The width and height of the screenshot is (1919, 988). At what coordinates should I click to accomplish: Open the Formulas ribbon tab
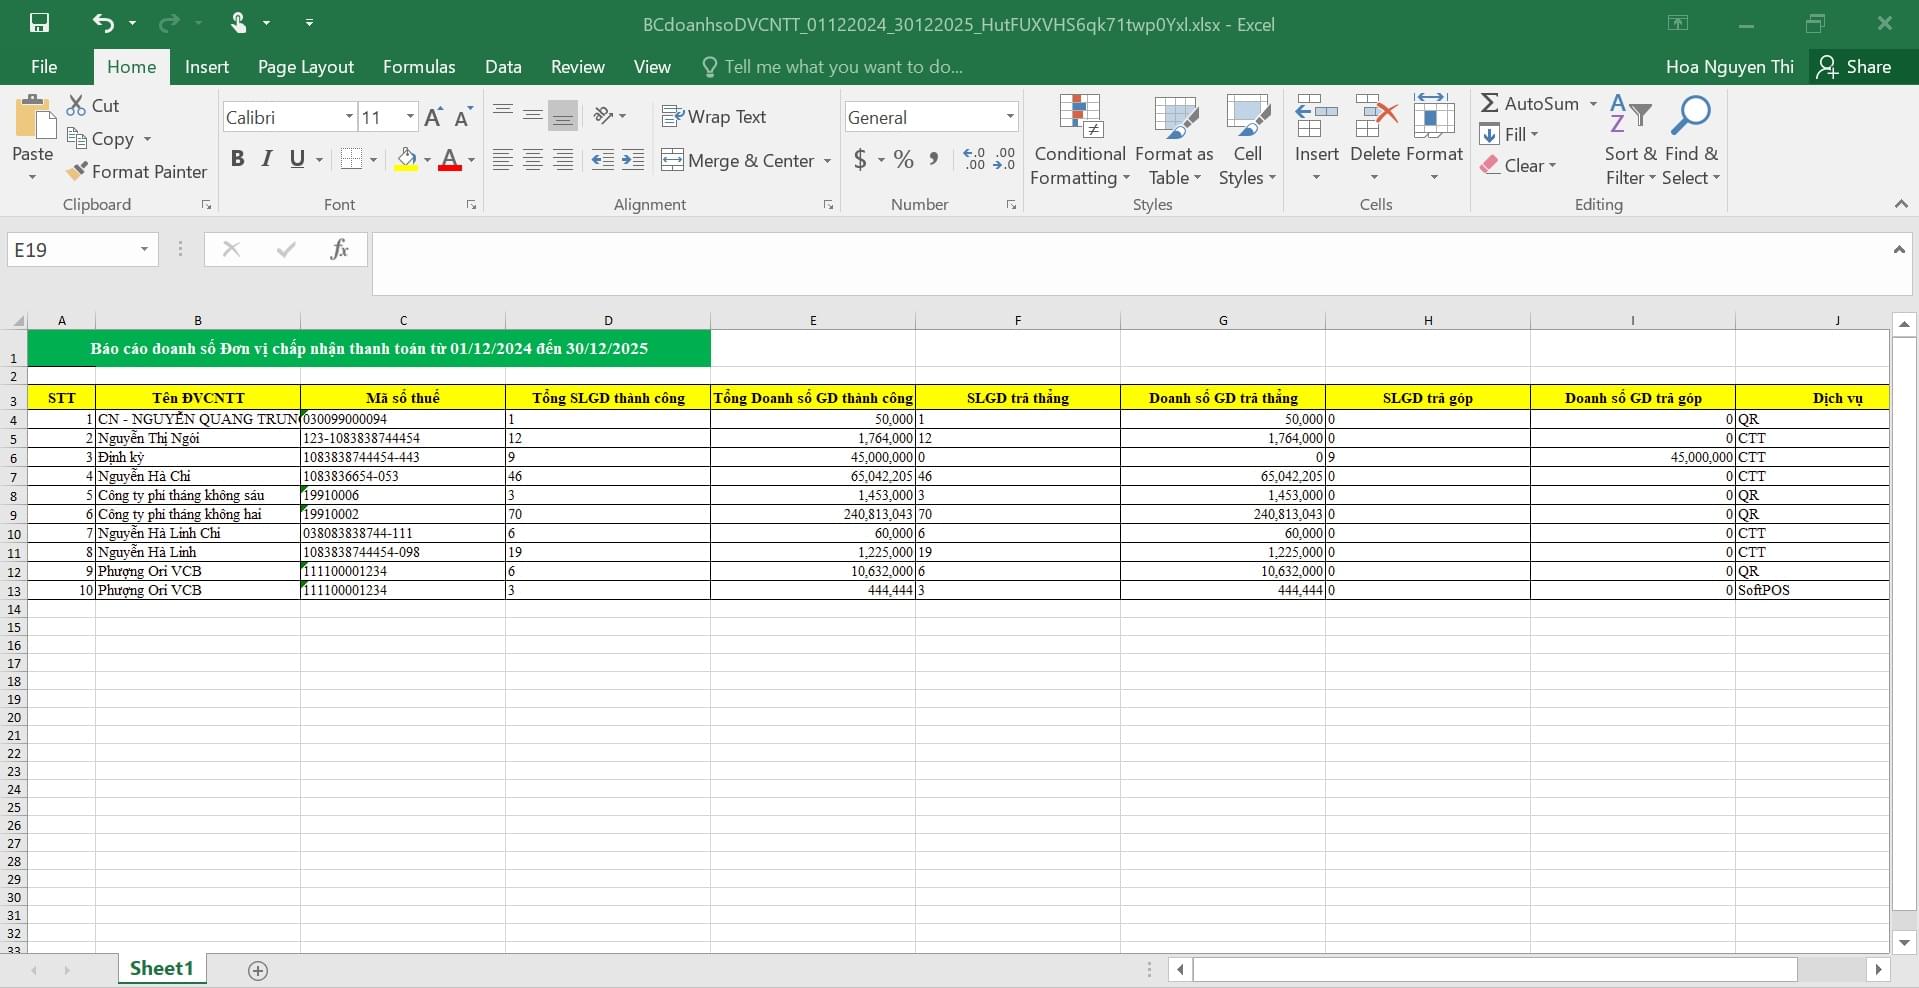[x=419, y=67]
